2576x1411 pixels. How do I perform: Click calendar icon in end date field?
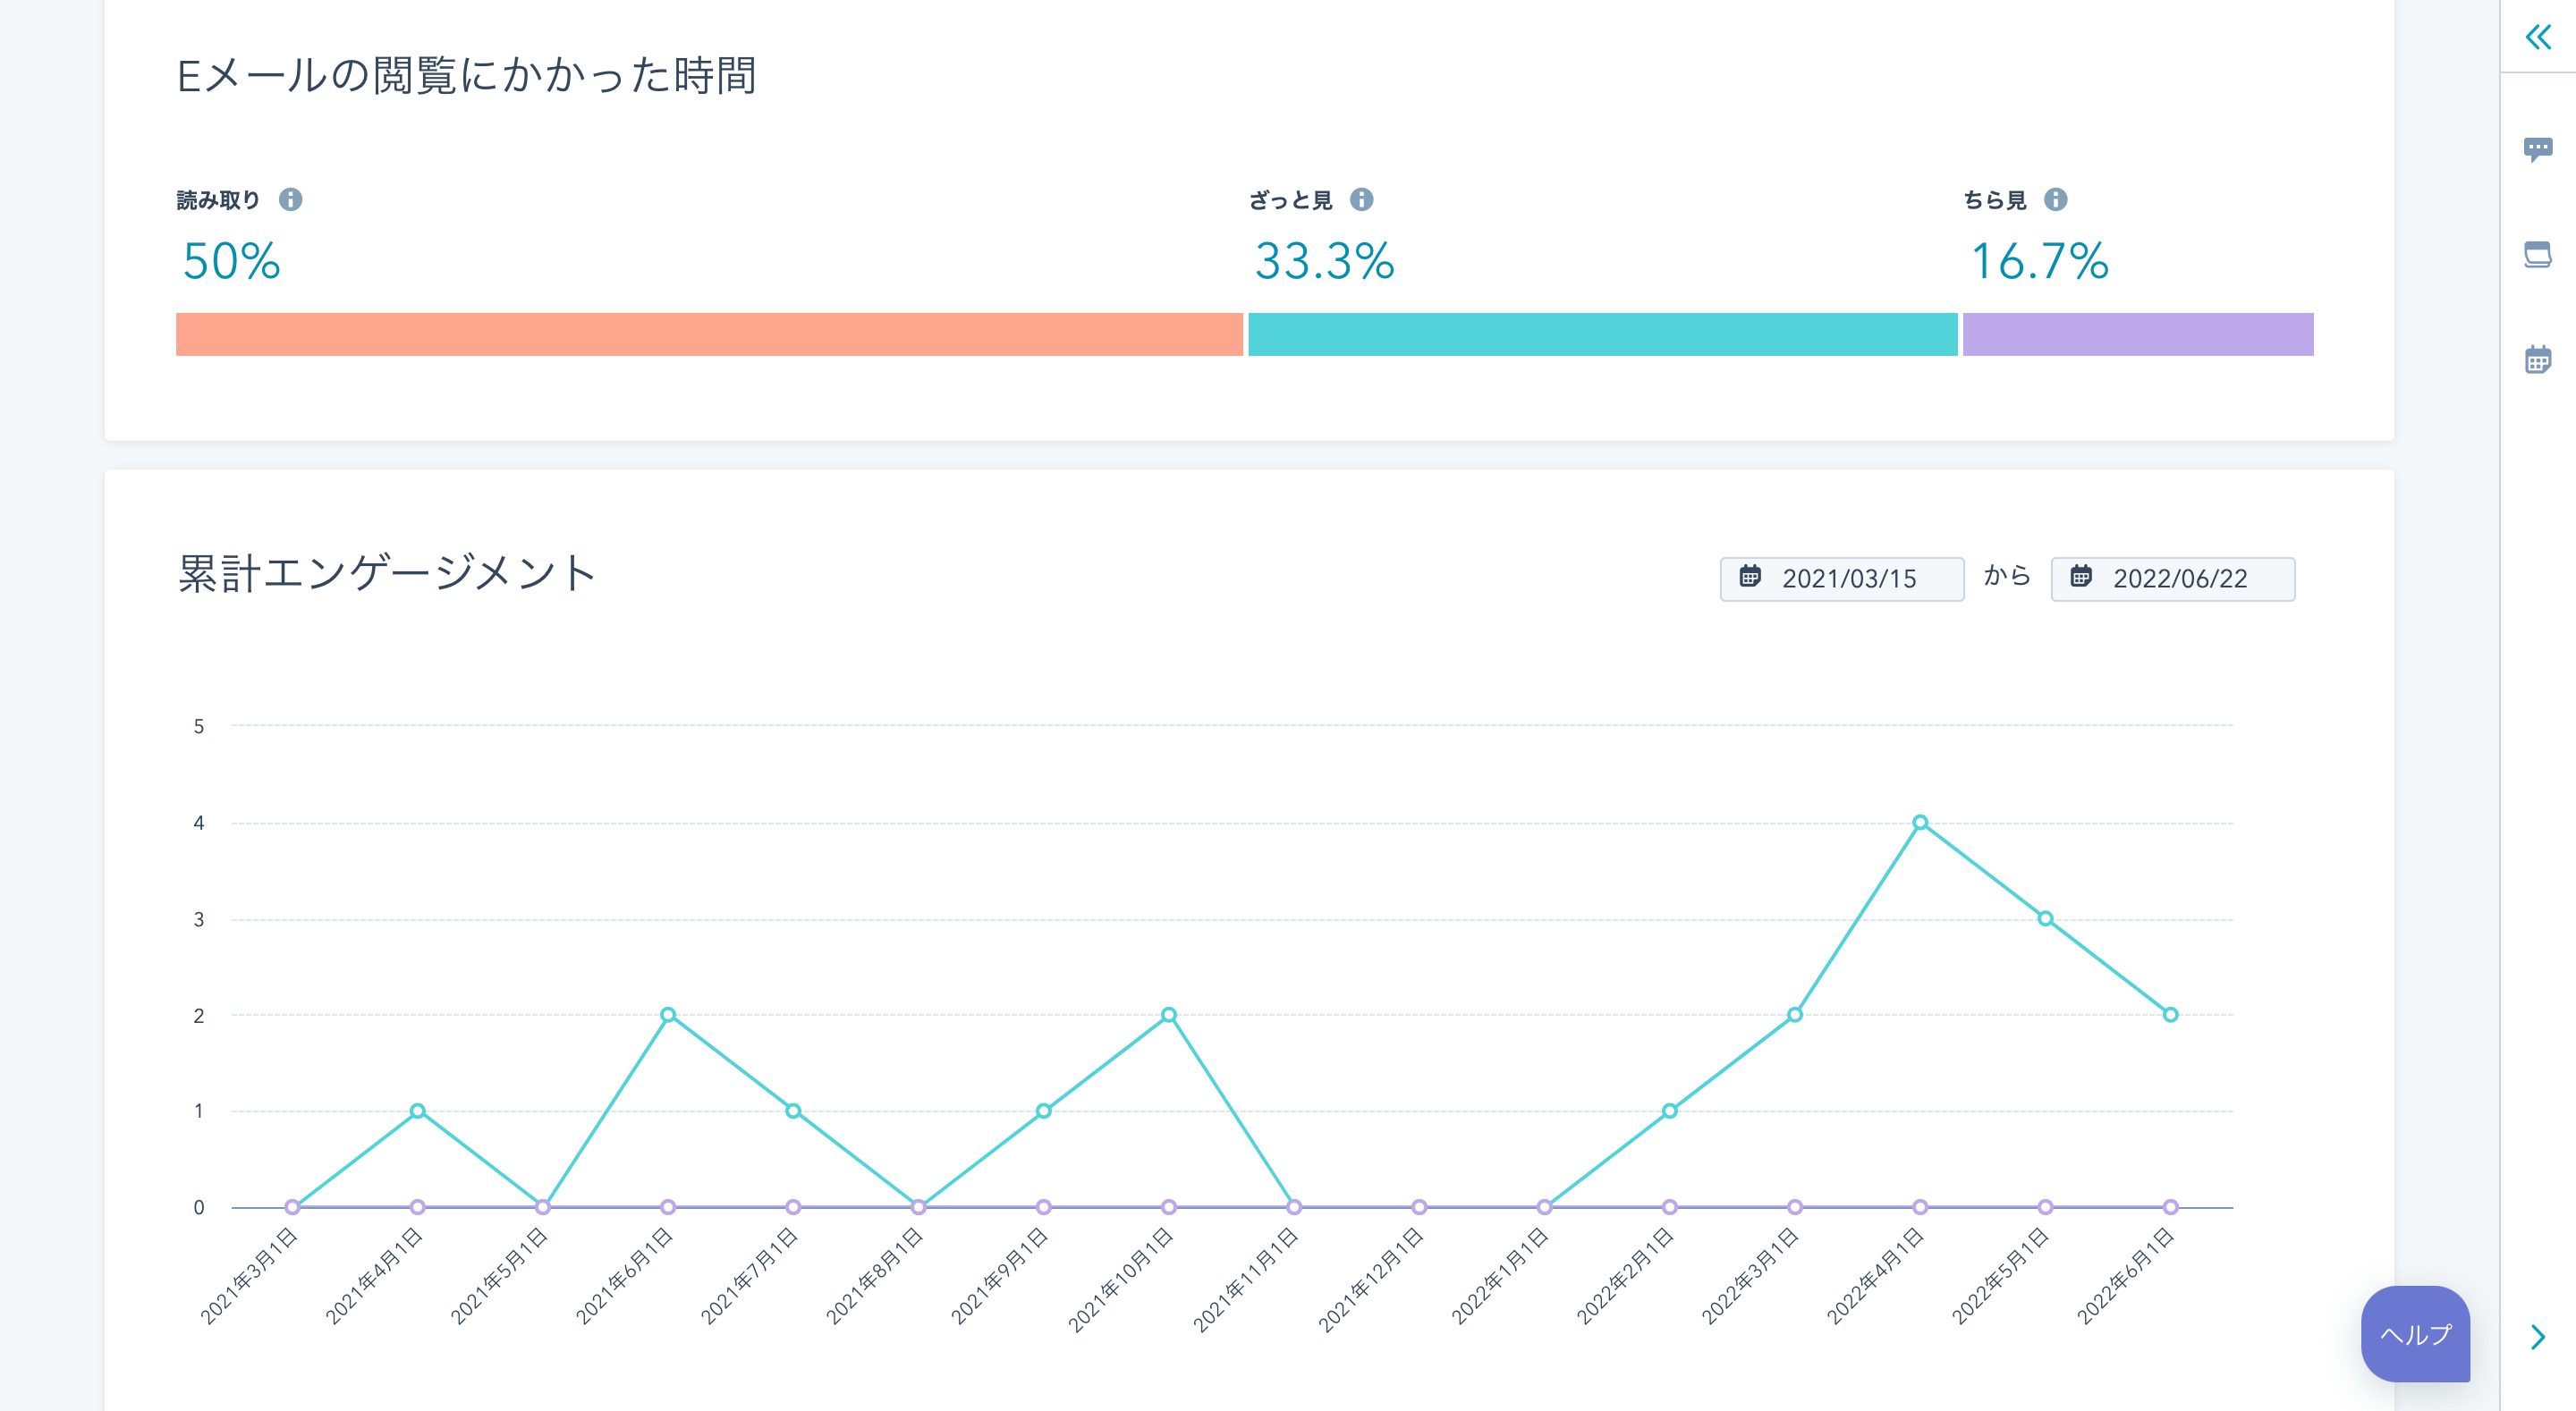[2081, 577]
